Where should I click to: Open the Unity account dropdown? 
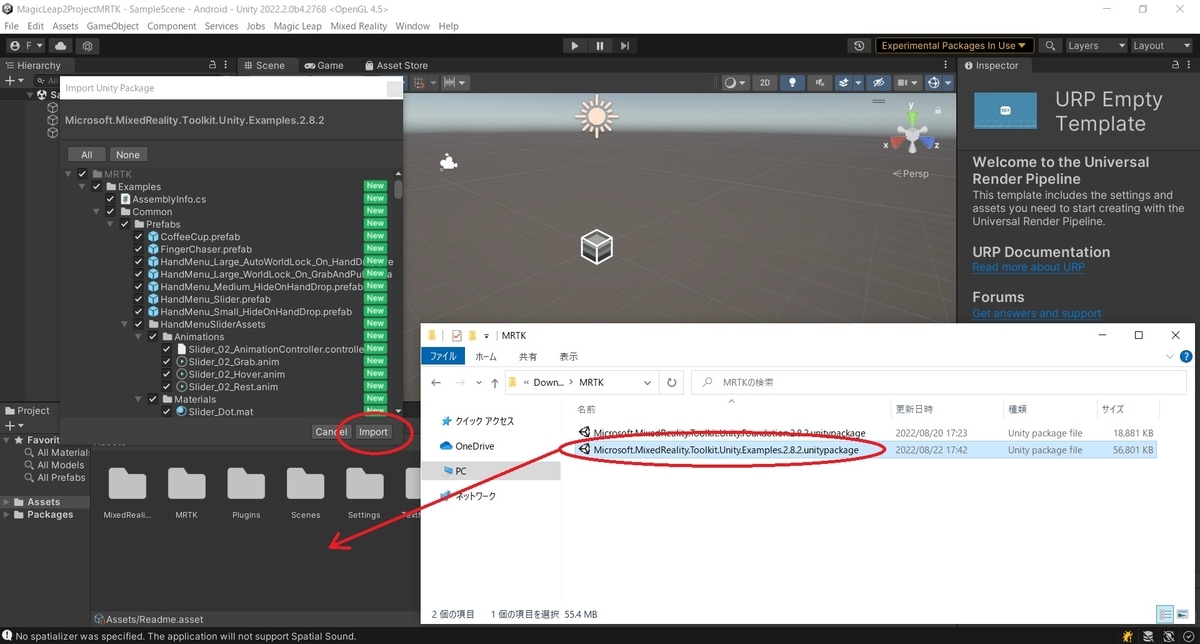(x=27, y=46)
